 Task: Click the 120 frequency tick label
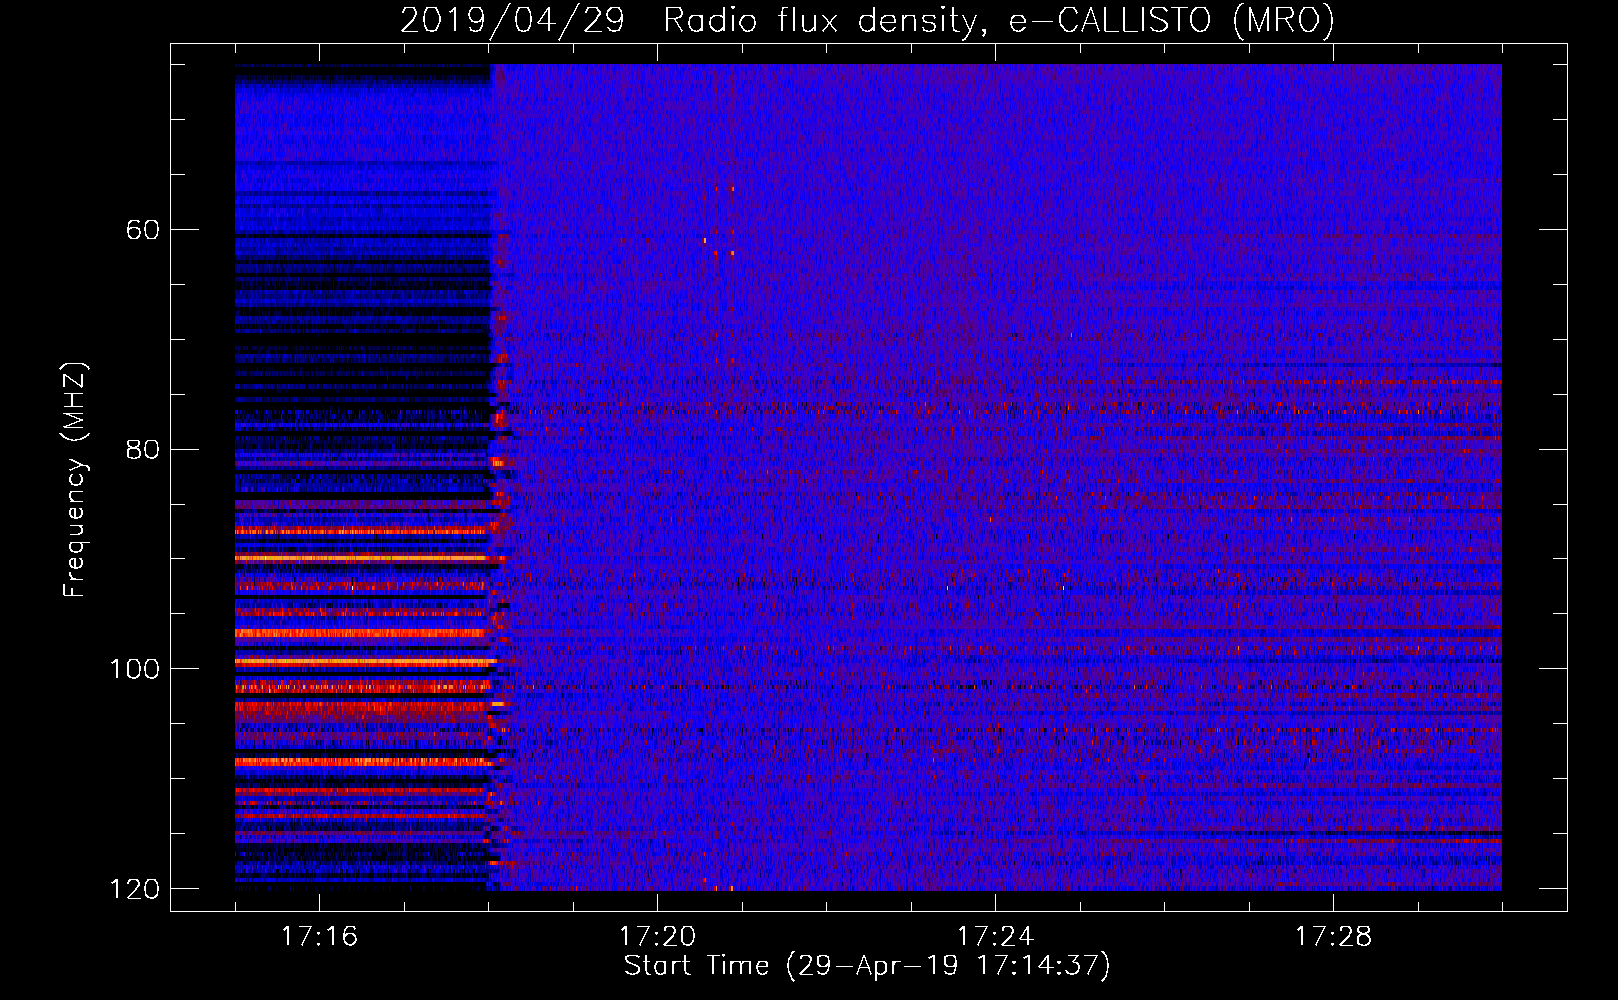(x=134, y=889)
